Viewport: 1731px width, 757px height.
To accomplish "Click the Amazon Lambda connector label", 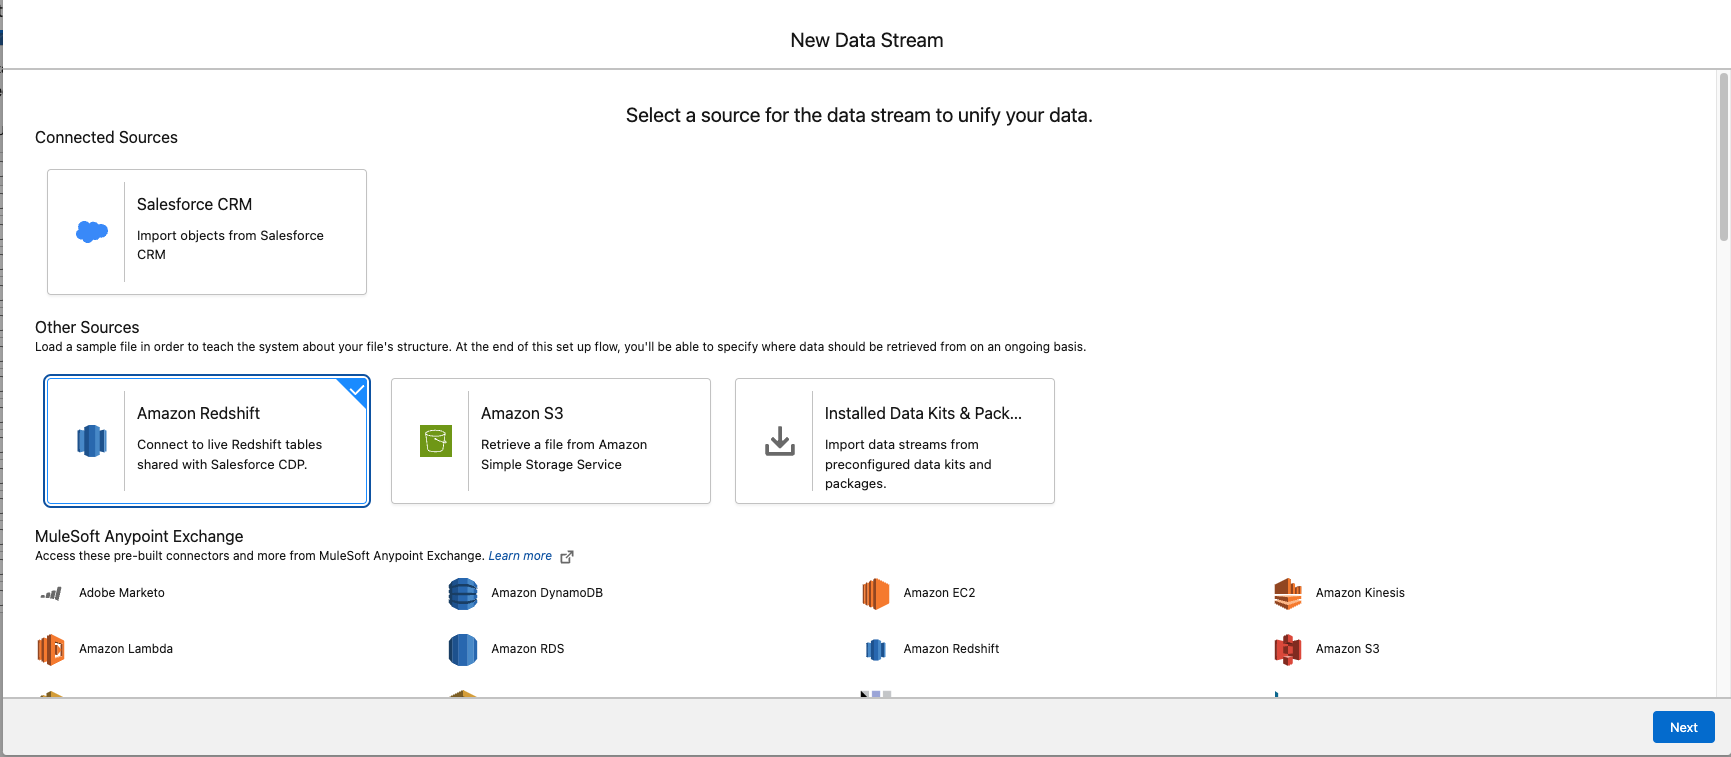I will pyautogui.click(x=126, y=649).
